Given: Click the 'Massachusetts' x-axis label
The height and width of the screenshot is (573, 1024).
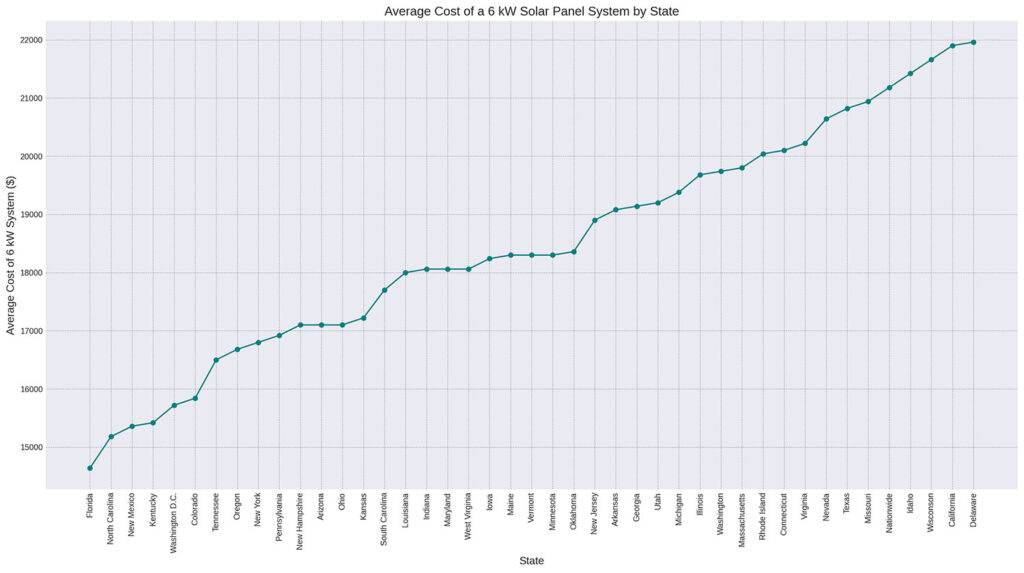Looking at the screenshot, I should 742,520.
